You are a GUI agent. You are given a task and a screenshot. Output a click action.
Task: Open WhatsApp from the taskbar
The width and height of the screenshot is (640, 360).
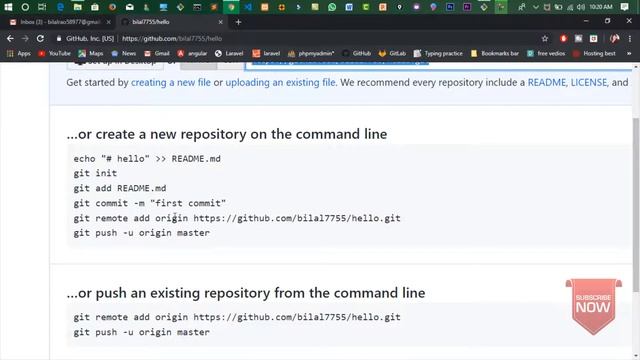332,7
